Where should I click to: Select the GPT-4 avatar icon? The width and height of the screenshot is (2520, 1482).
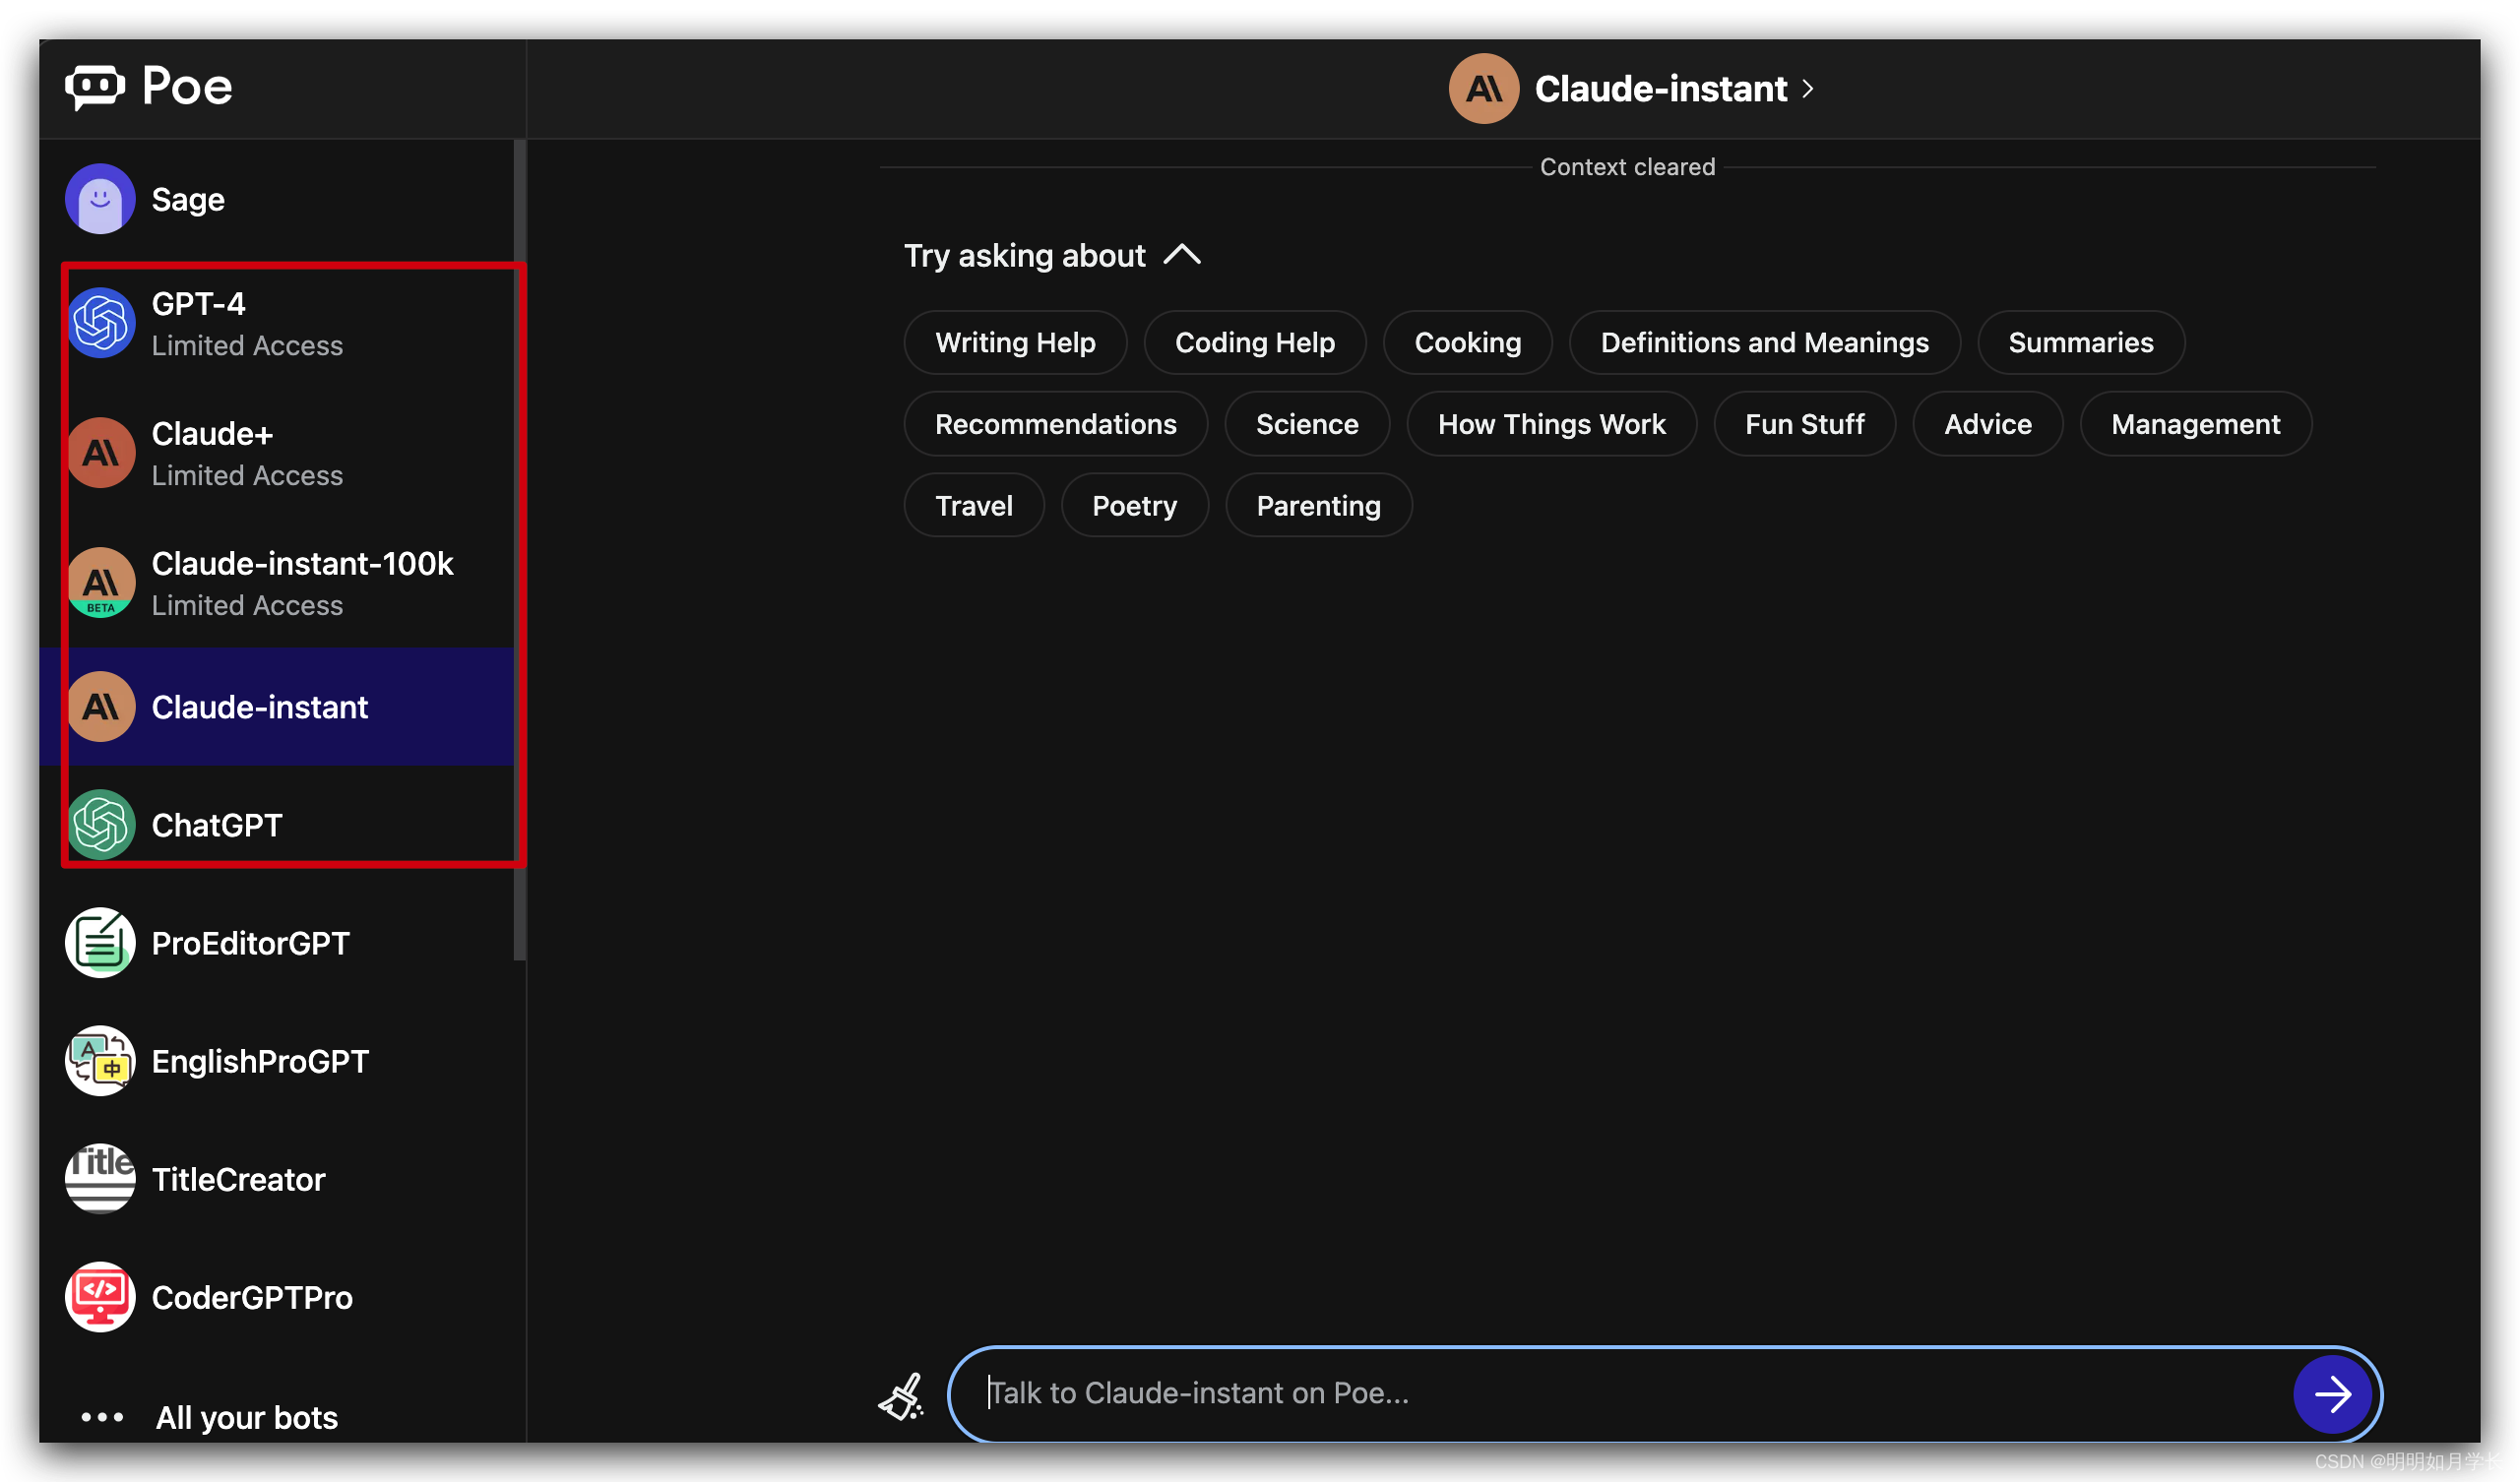100,323
